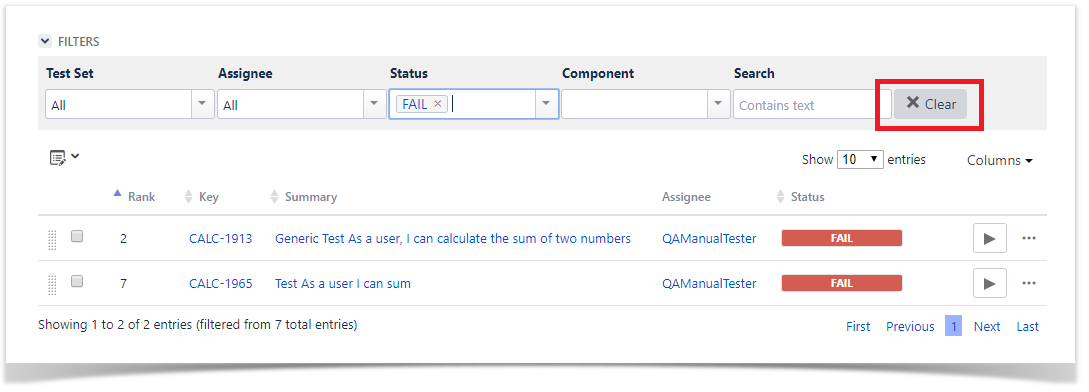Select the checkbox for CALC-1913 row
Image resolution: width=1089 pixels, height=392 pixels.
[77, 236]
